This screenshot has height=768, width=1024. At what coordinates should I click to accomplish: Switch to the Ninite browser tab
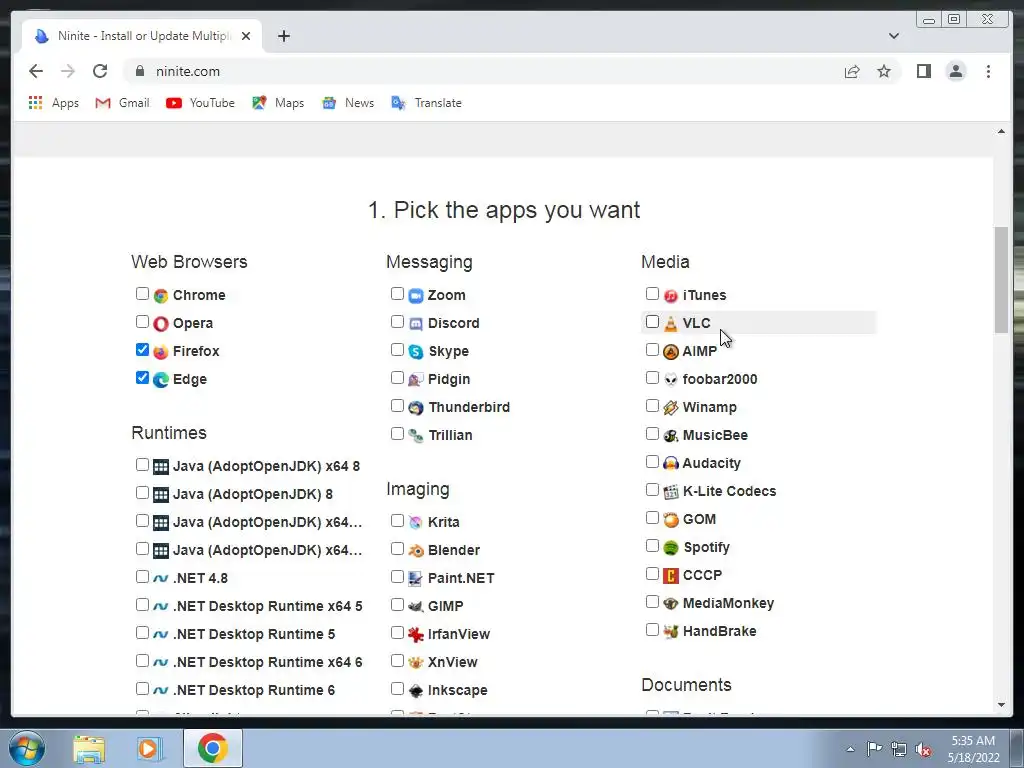pos(142,36)
